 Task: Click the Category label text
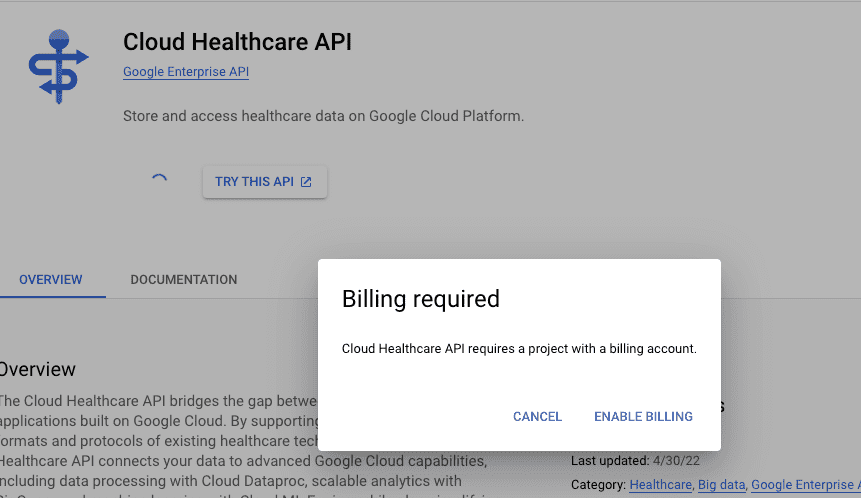pos(598,485)
